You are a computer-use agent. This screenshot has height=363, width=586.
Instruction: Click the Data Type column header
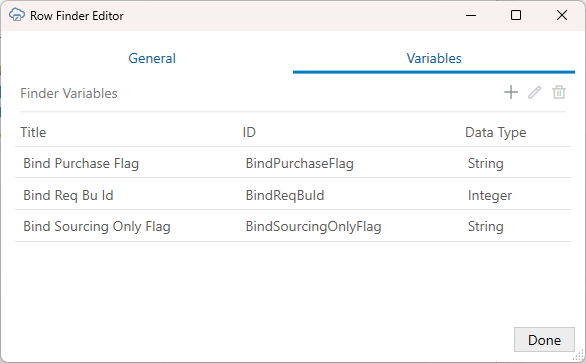[496, 132]
